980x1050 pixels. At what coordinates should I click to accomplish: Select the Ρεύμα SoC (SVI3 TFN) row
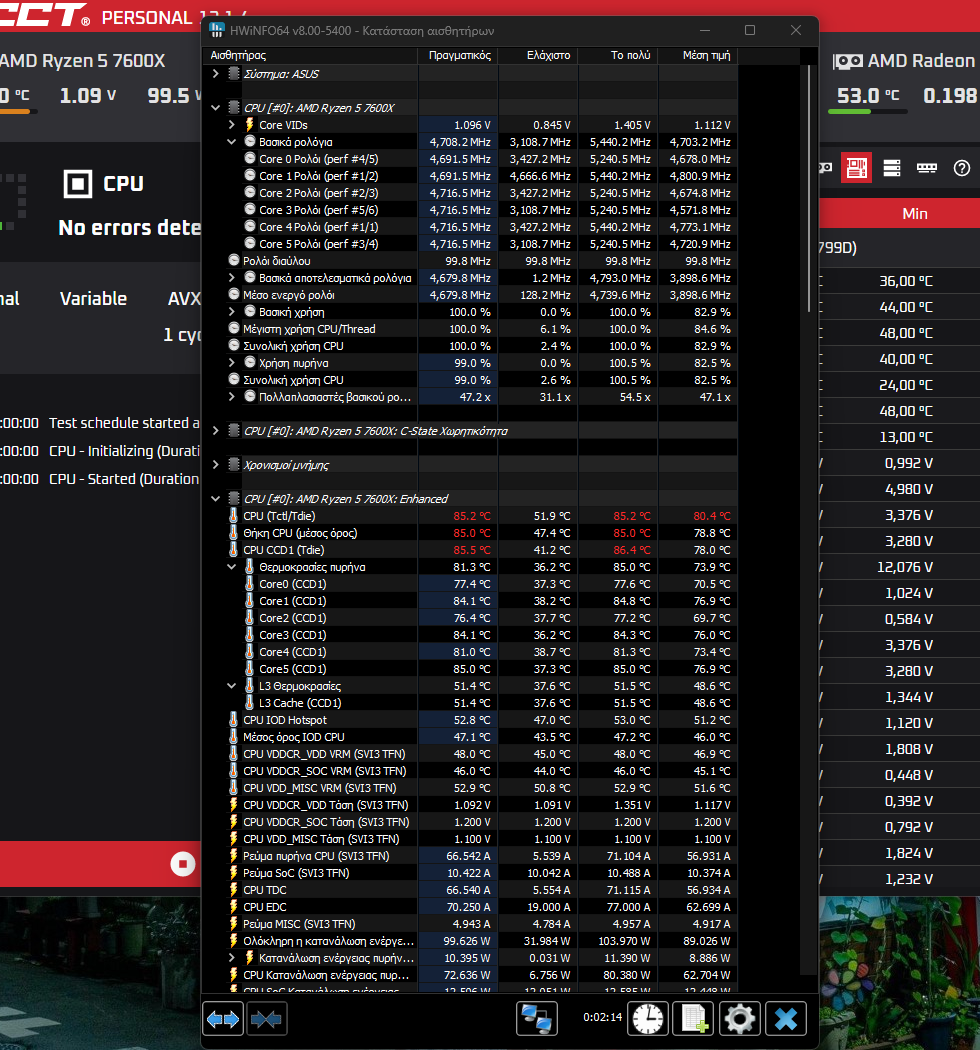click(470, 873)
